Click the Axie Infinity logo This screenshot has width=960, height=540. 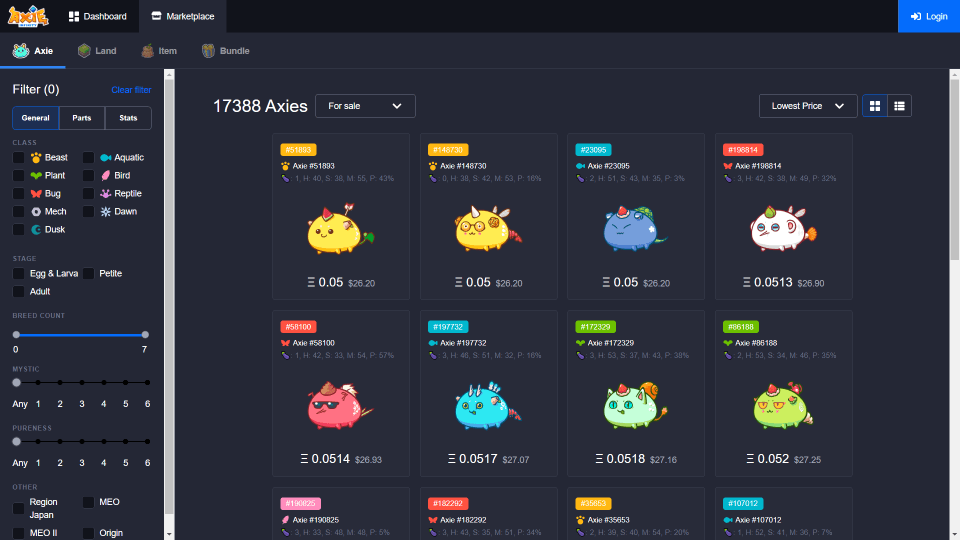point(27,16)
